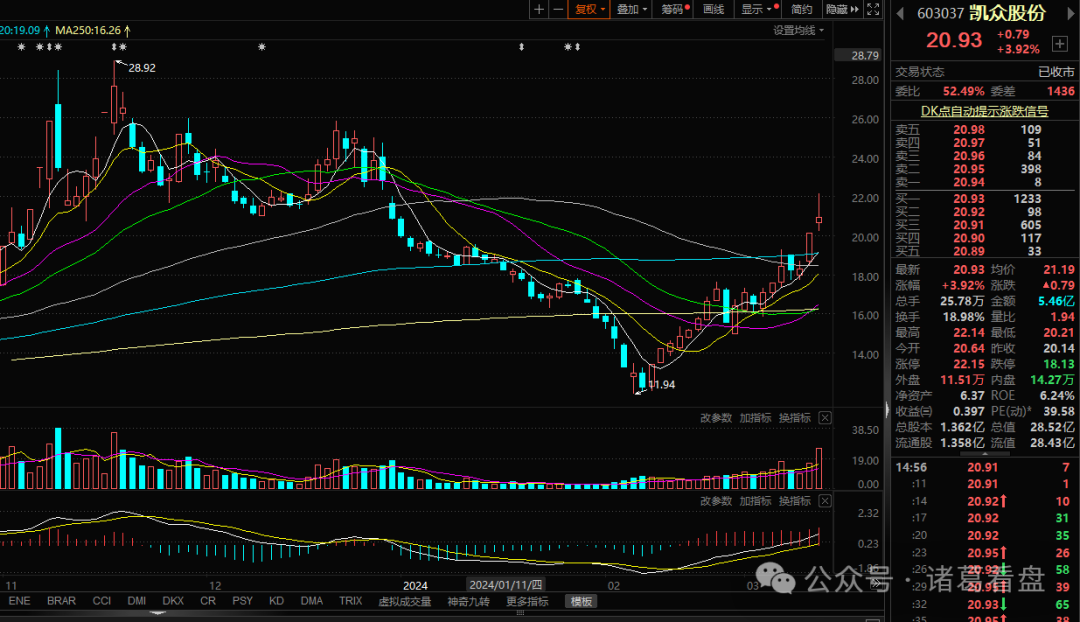The width and height of the screenshot is (1080, 622).
Task: Click 改参数 in the volume panel
Action: [x=716, y=418]
